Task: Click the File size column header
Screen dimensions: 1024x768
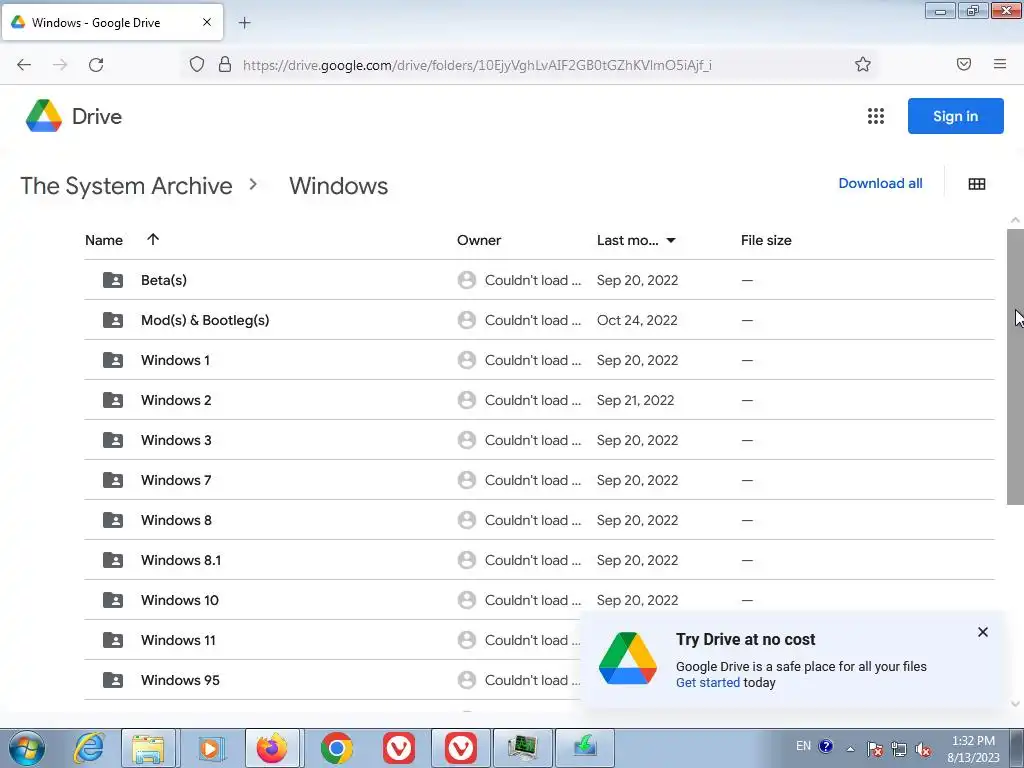Action: click(766, 240)
